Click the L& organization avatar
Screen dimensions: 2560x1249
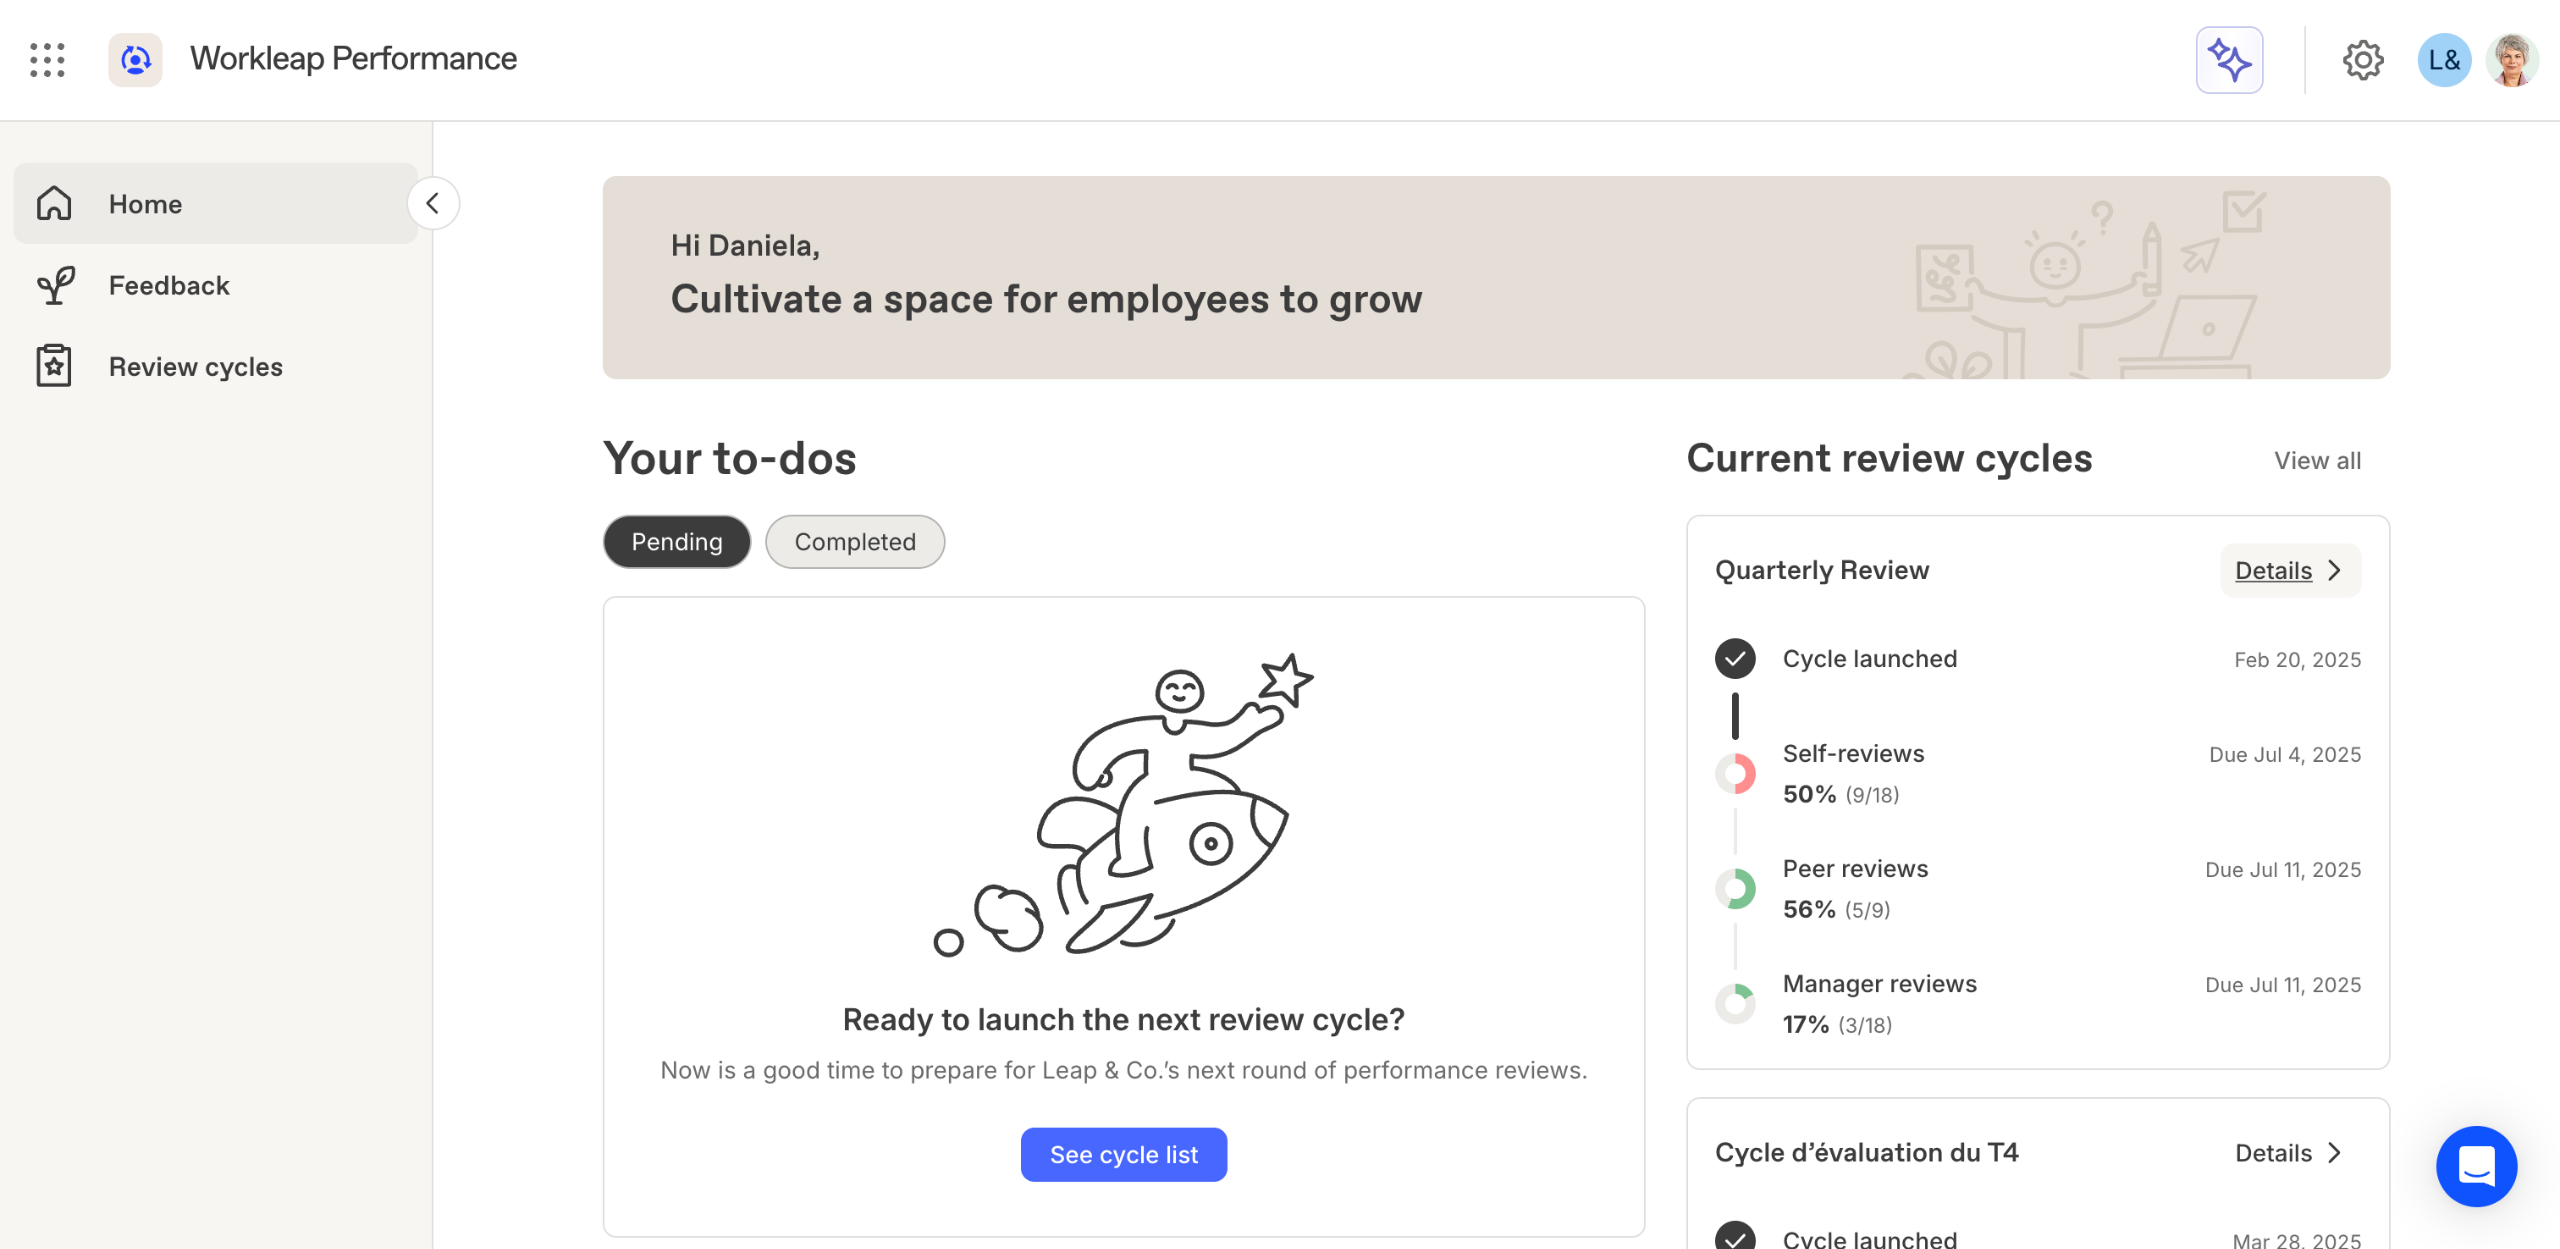2443,60
